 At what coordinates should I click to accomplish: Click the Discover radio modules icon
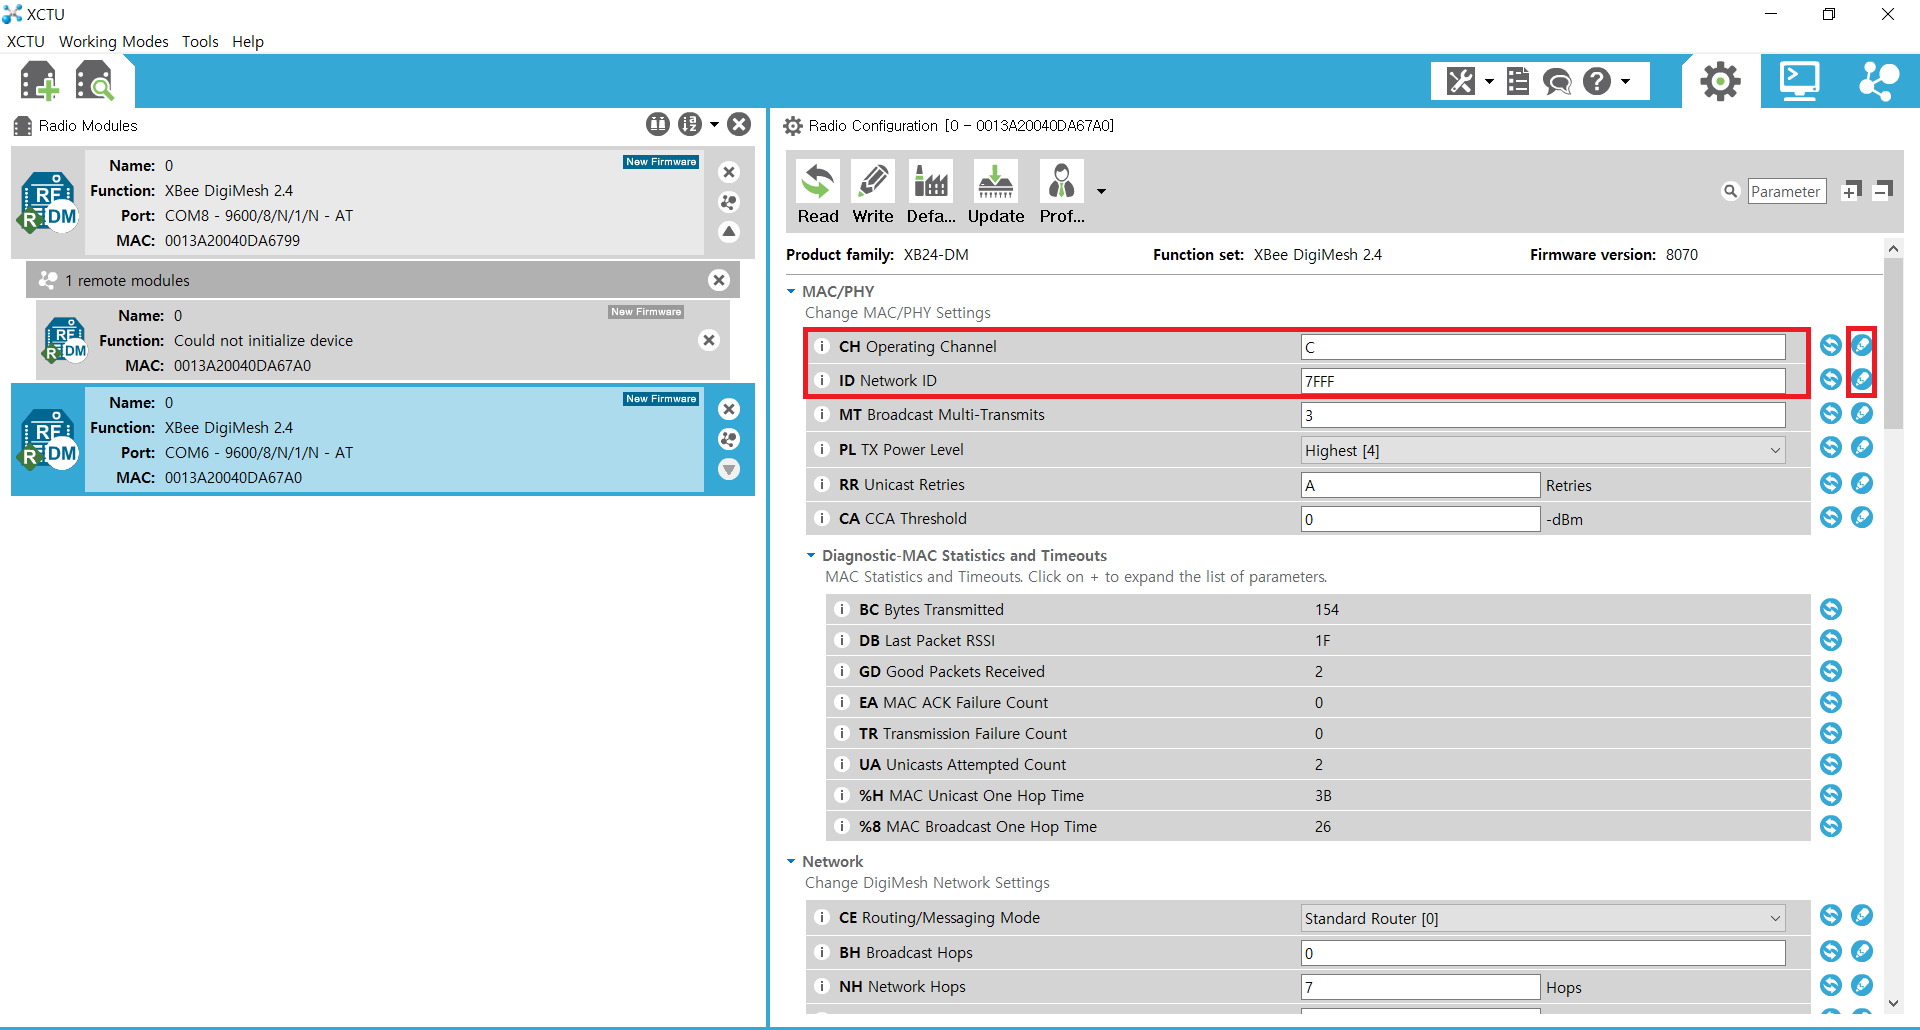coord(95,81)
